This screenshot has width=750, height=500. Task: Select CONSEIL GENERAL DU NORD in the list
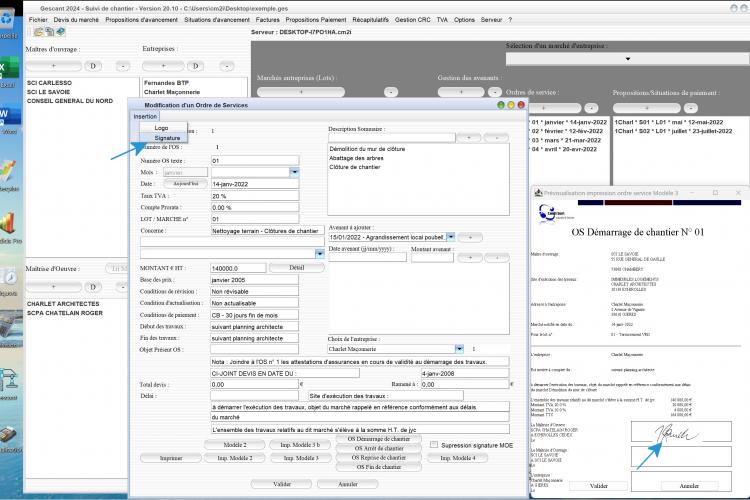[x=70, y=101]
